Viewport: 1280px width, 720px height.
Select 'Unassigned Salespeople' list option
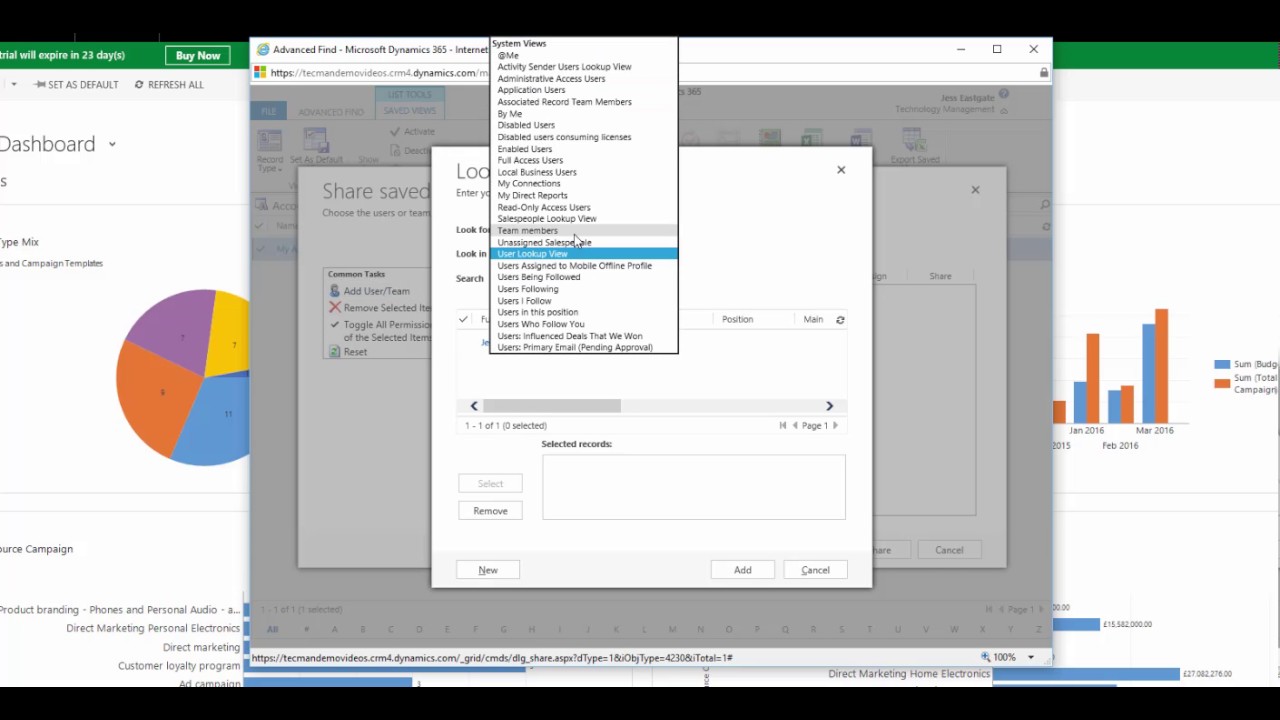(x=583, y=242)
